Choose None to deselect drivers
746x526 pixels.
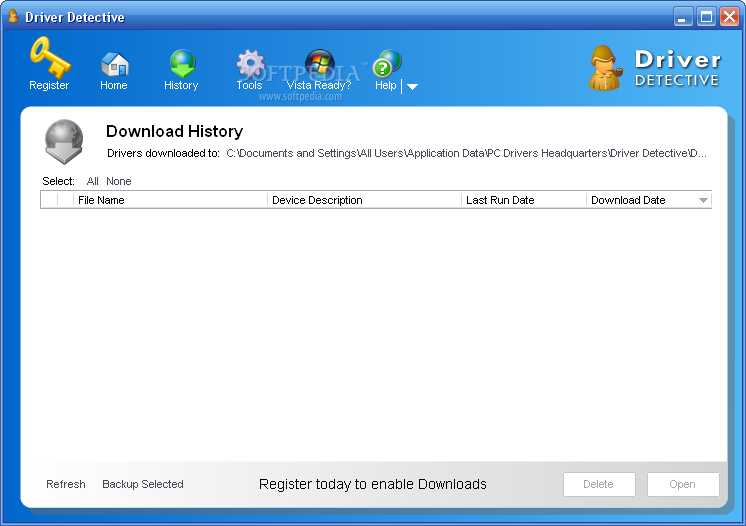click(x=118, y=181)
